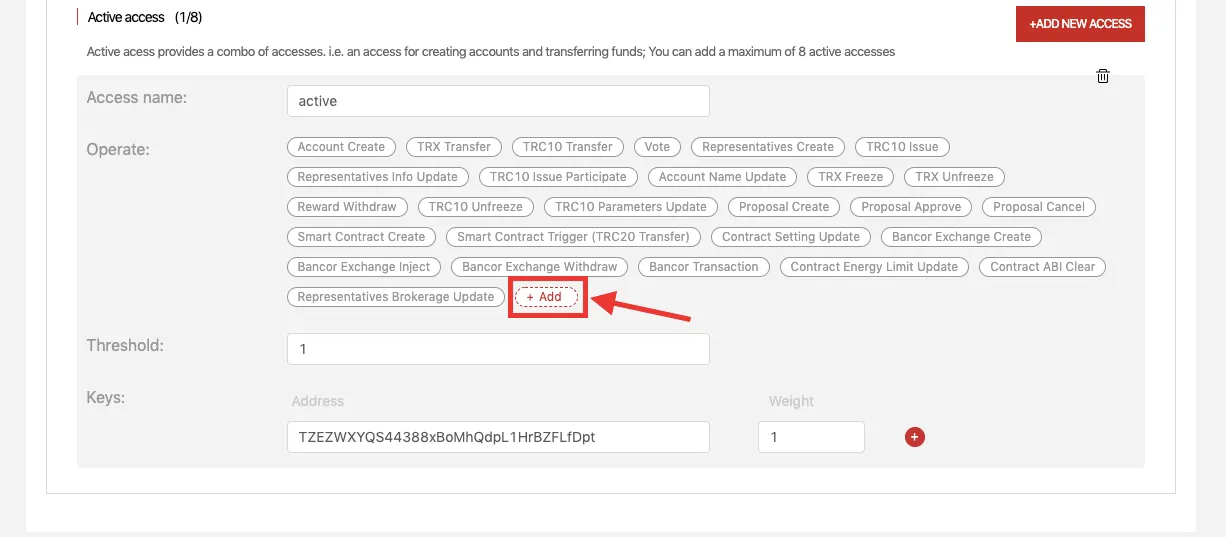
Task: Select the Representatives Brokerage Update tag
Action: 396,297
